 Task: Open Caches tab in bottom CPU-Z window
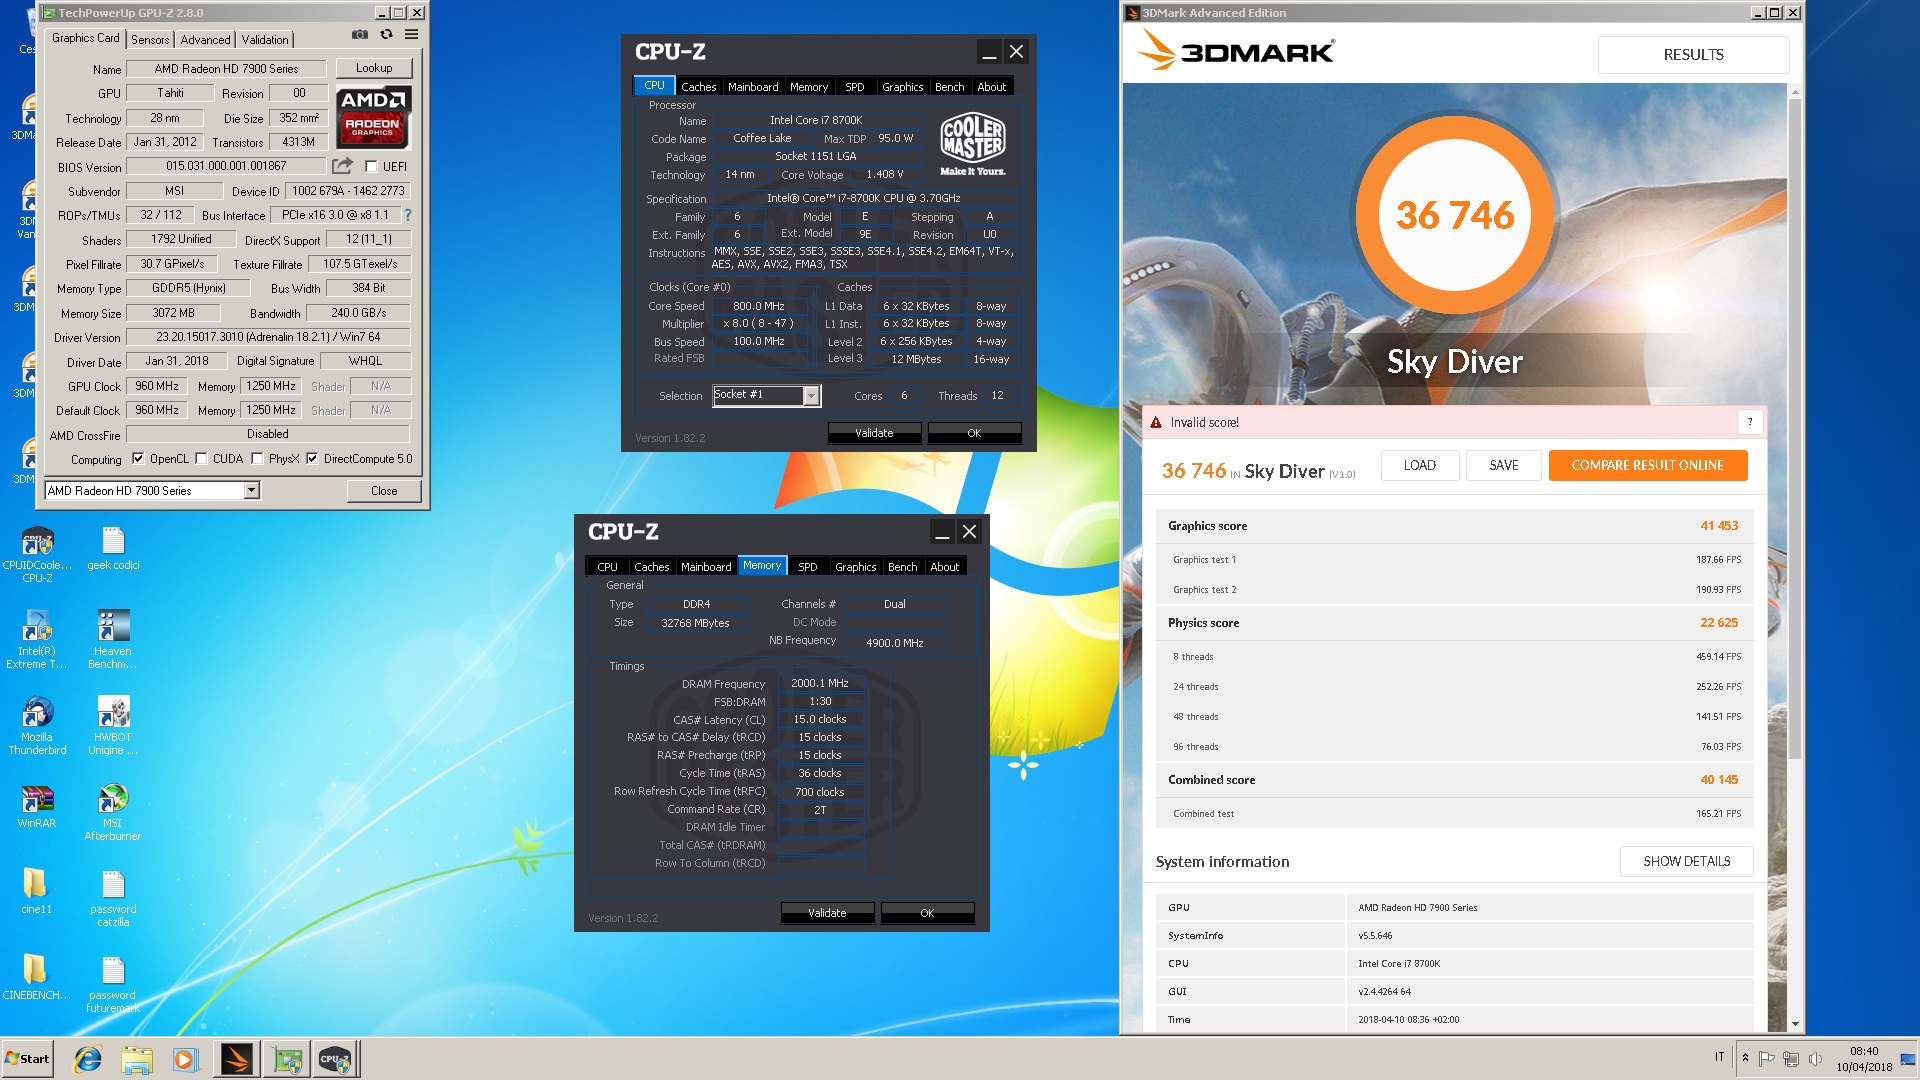tap(652, 567)
